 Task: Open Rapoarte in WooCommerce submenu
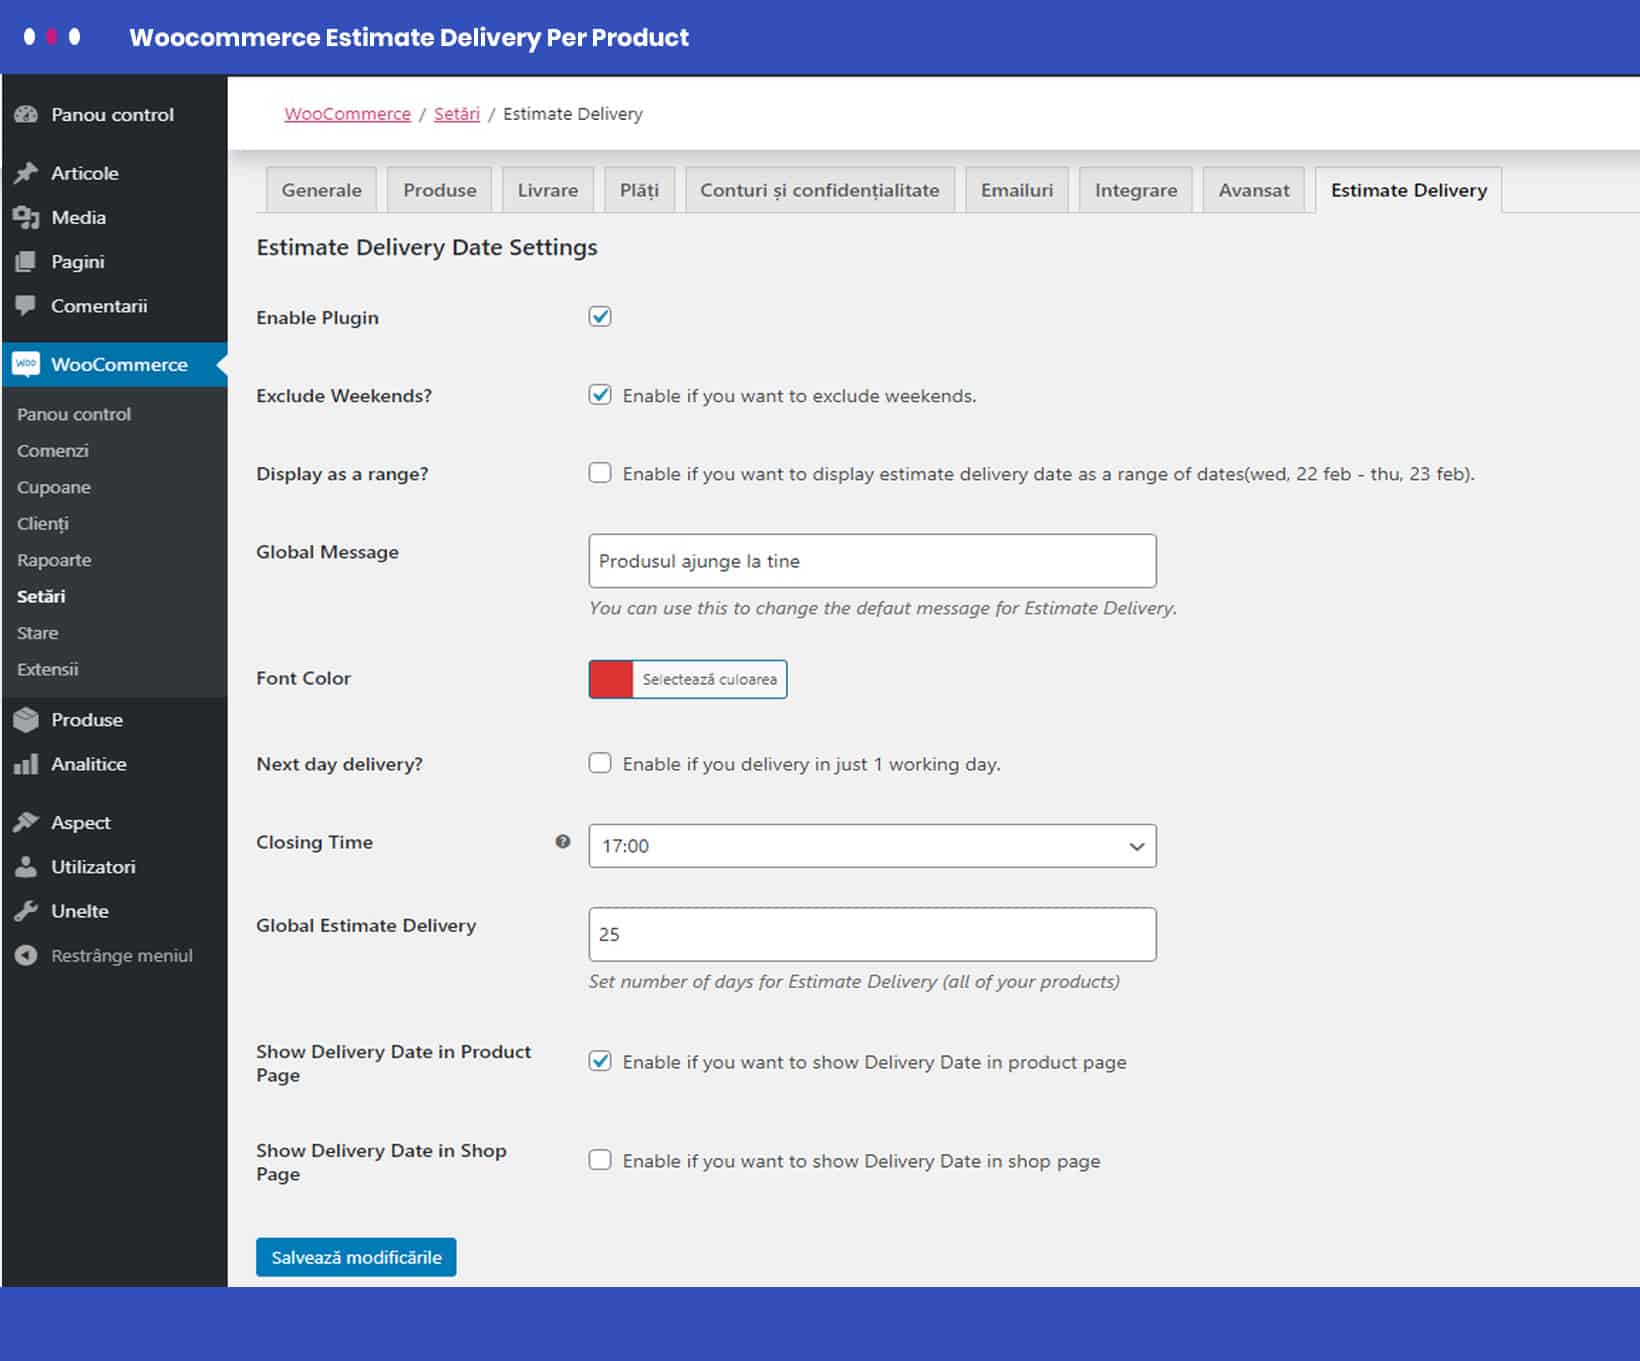coord(54,560)
